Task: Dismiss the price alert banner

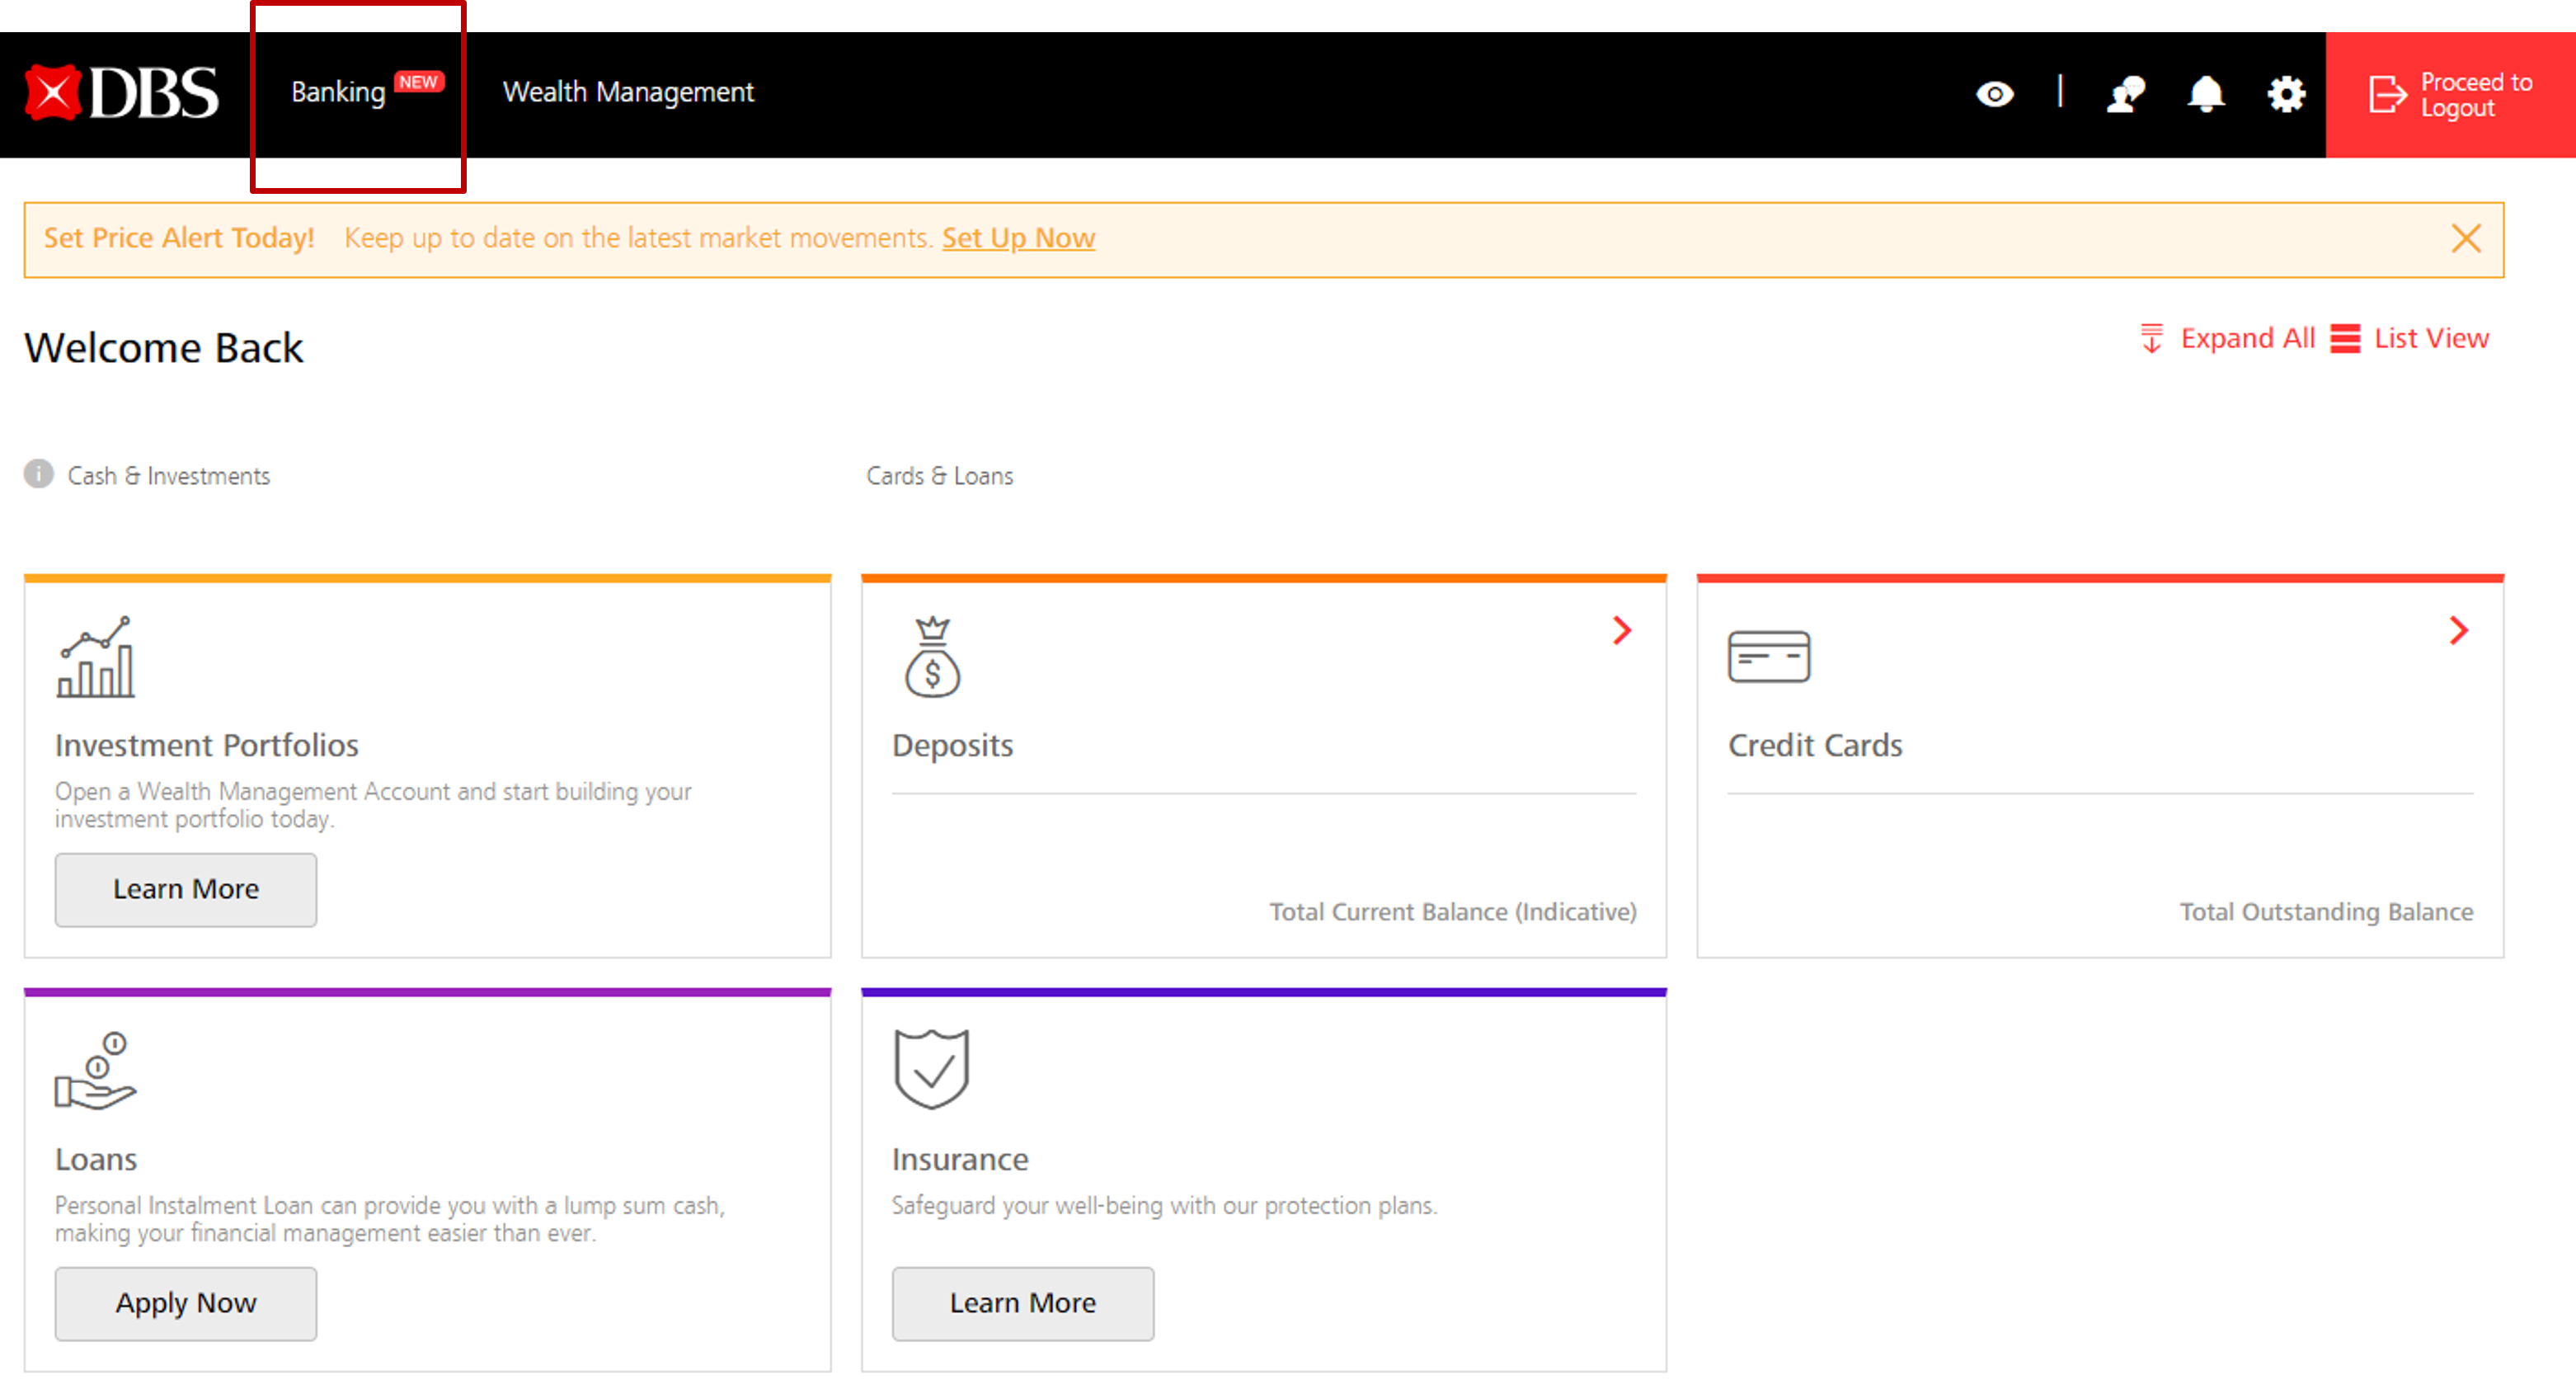Action: [x=2465, y=238]
